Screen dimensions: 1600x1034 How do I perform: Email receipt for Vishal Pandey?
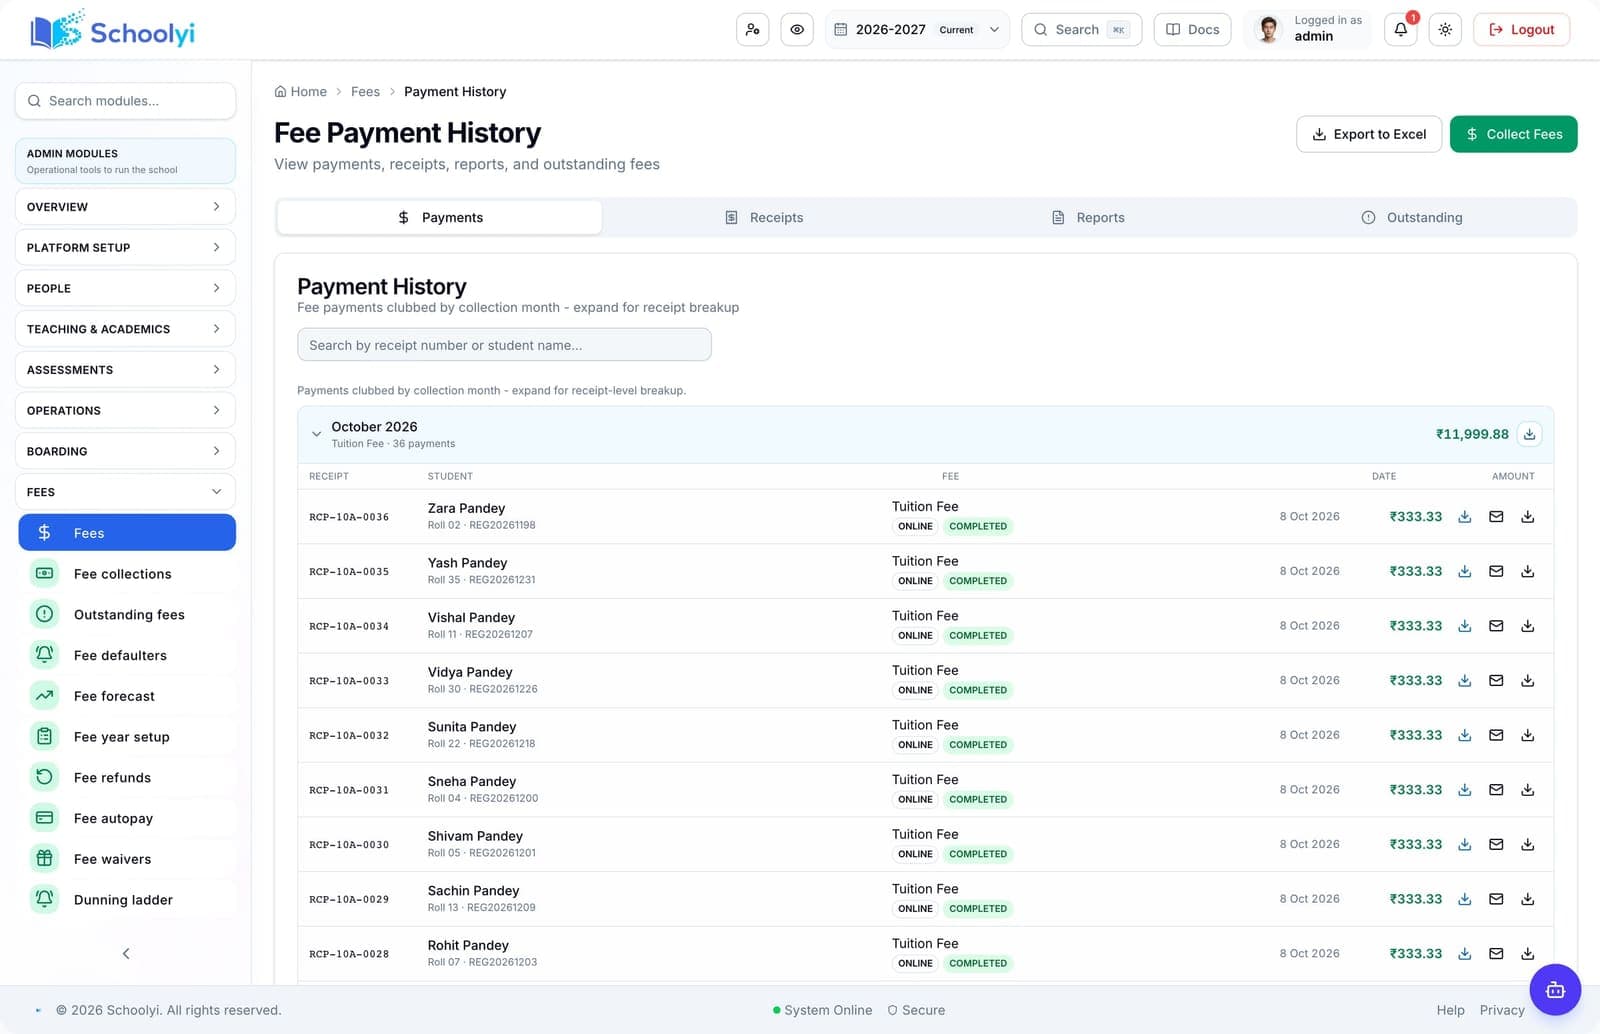coord(1496,626)
